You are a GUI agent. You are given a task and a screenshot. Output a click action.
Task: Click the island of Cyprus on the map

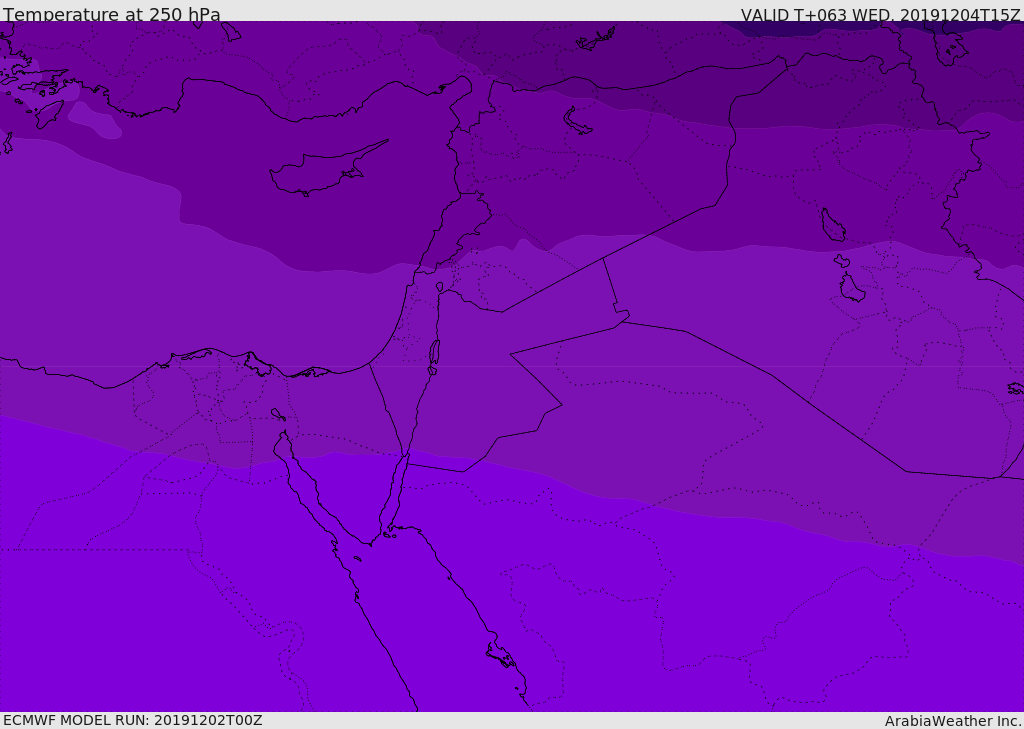click(328, 169)
